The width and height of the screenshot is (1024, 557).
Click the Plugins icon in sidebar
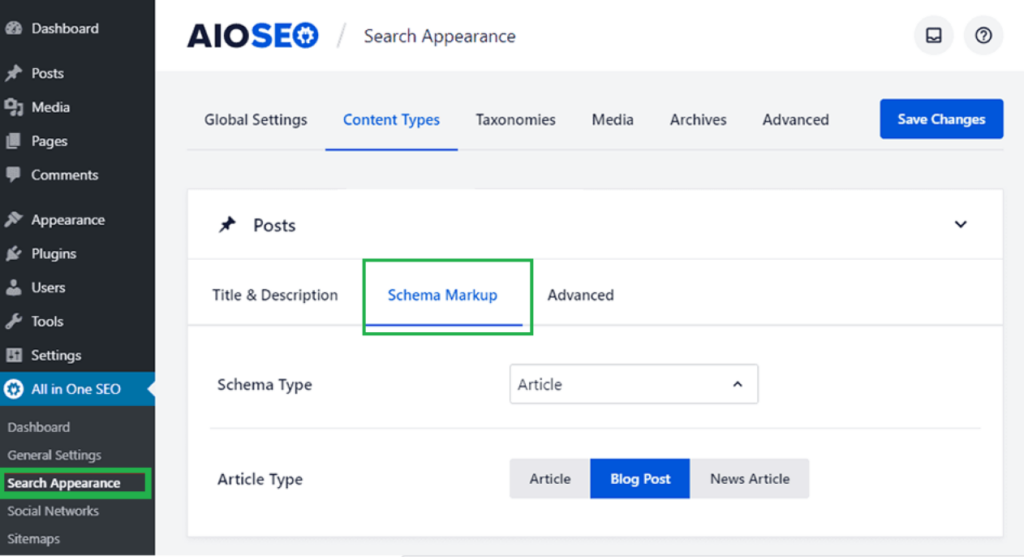tap(13, 254)
